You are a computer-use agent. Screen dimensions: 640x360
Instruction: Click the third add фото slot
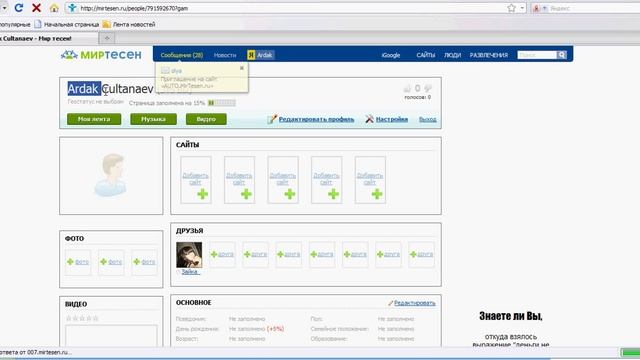click(x=144, y=262)
